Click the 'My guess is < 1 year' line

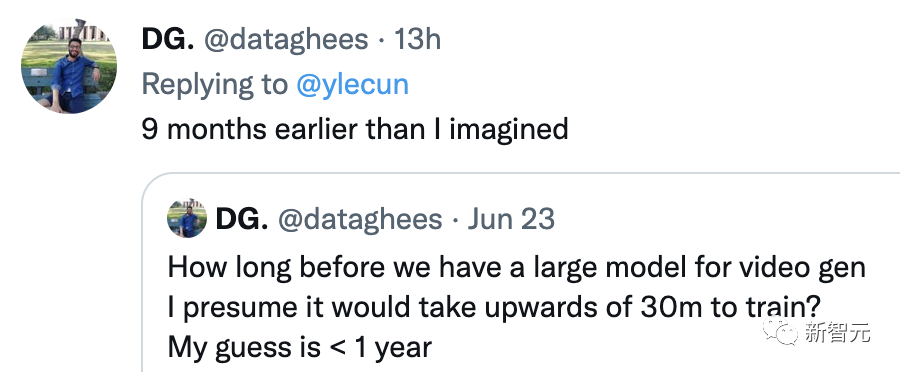coord(300,347)
